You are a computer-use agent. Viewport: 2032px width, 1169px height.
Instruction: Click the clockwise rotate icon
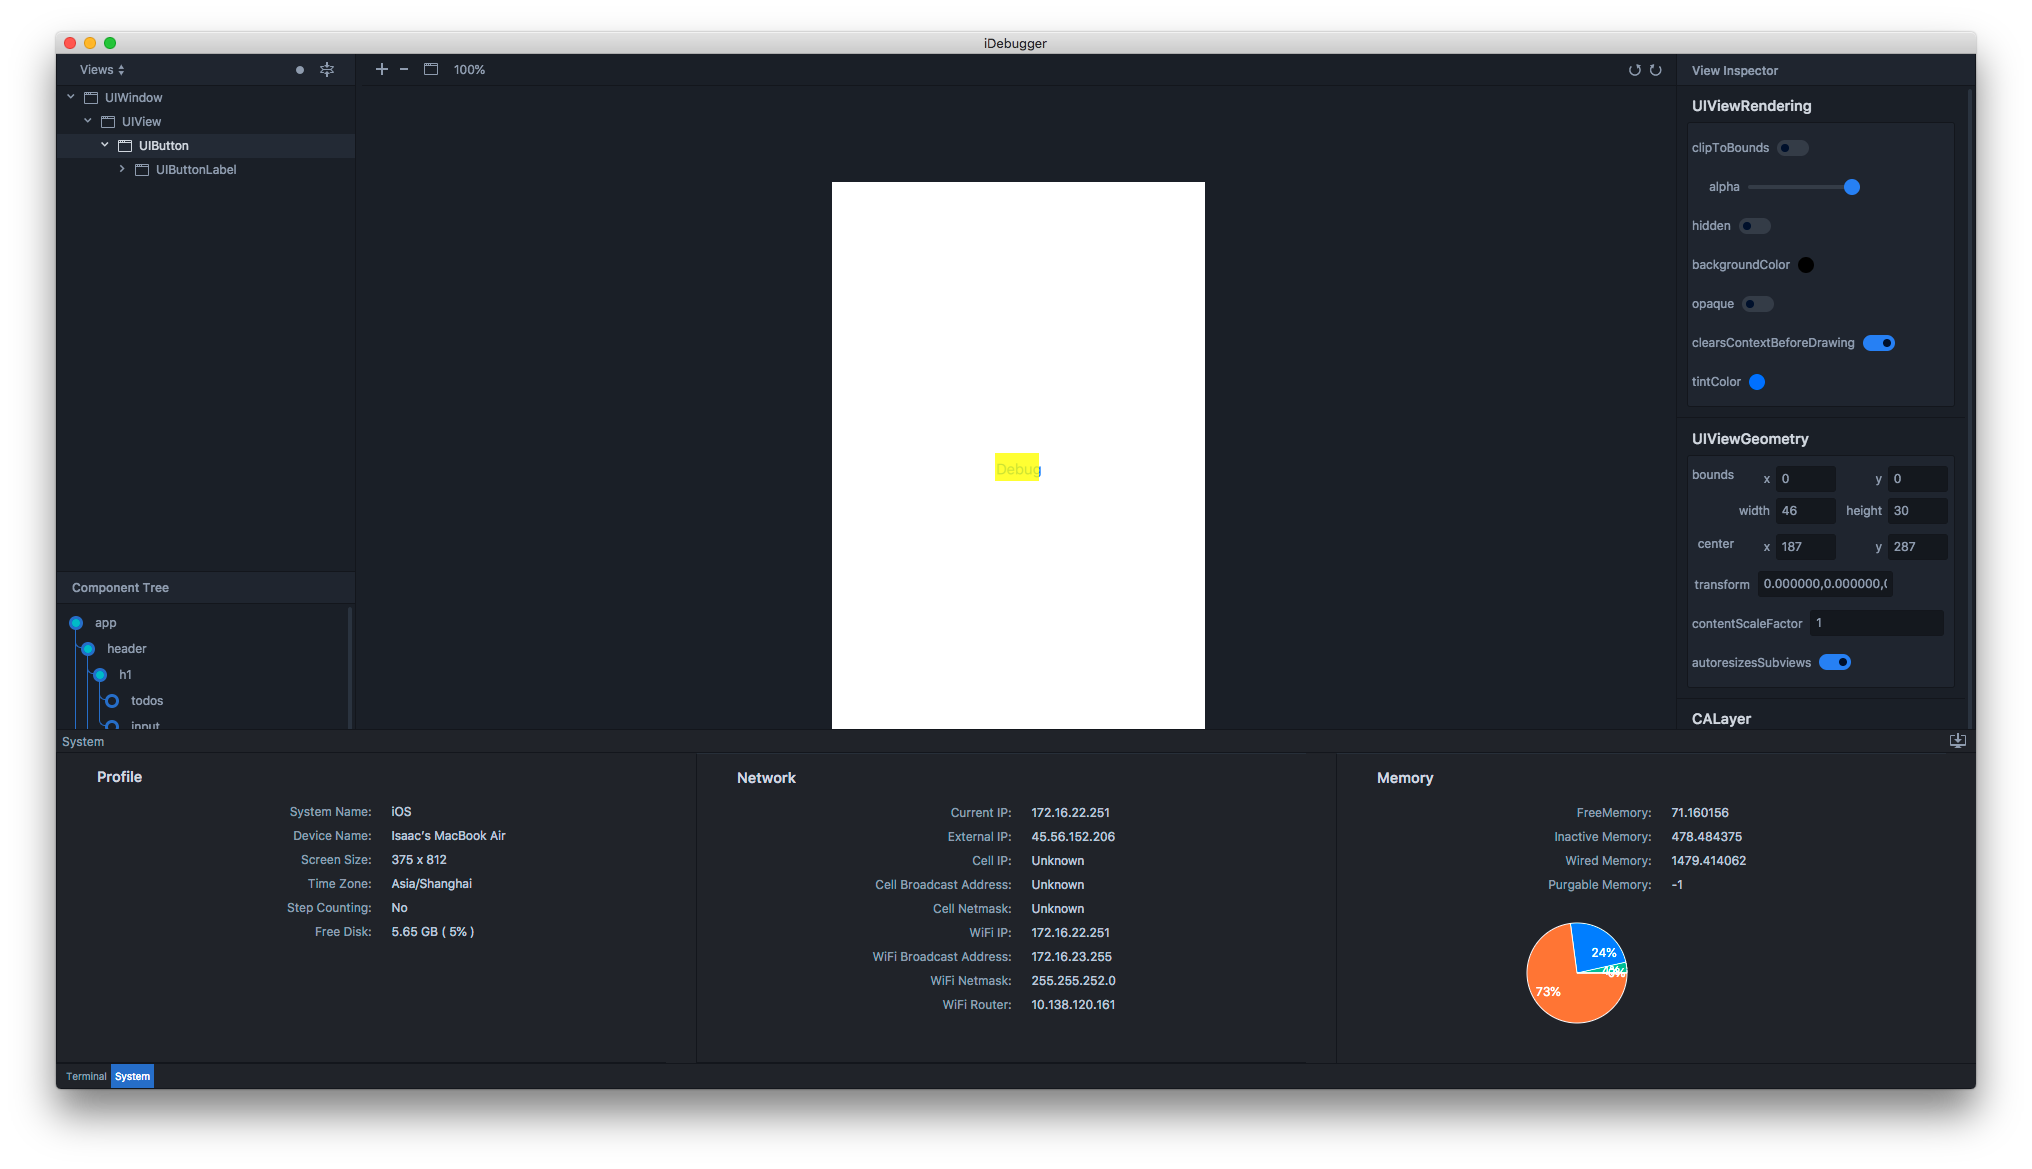pos(1656,70)
